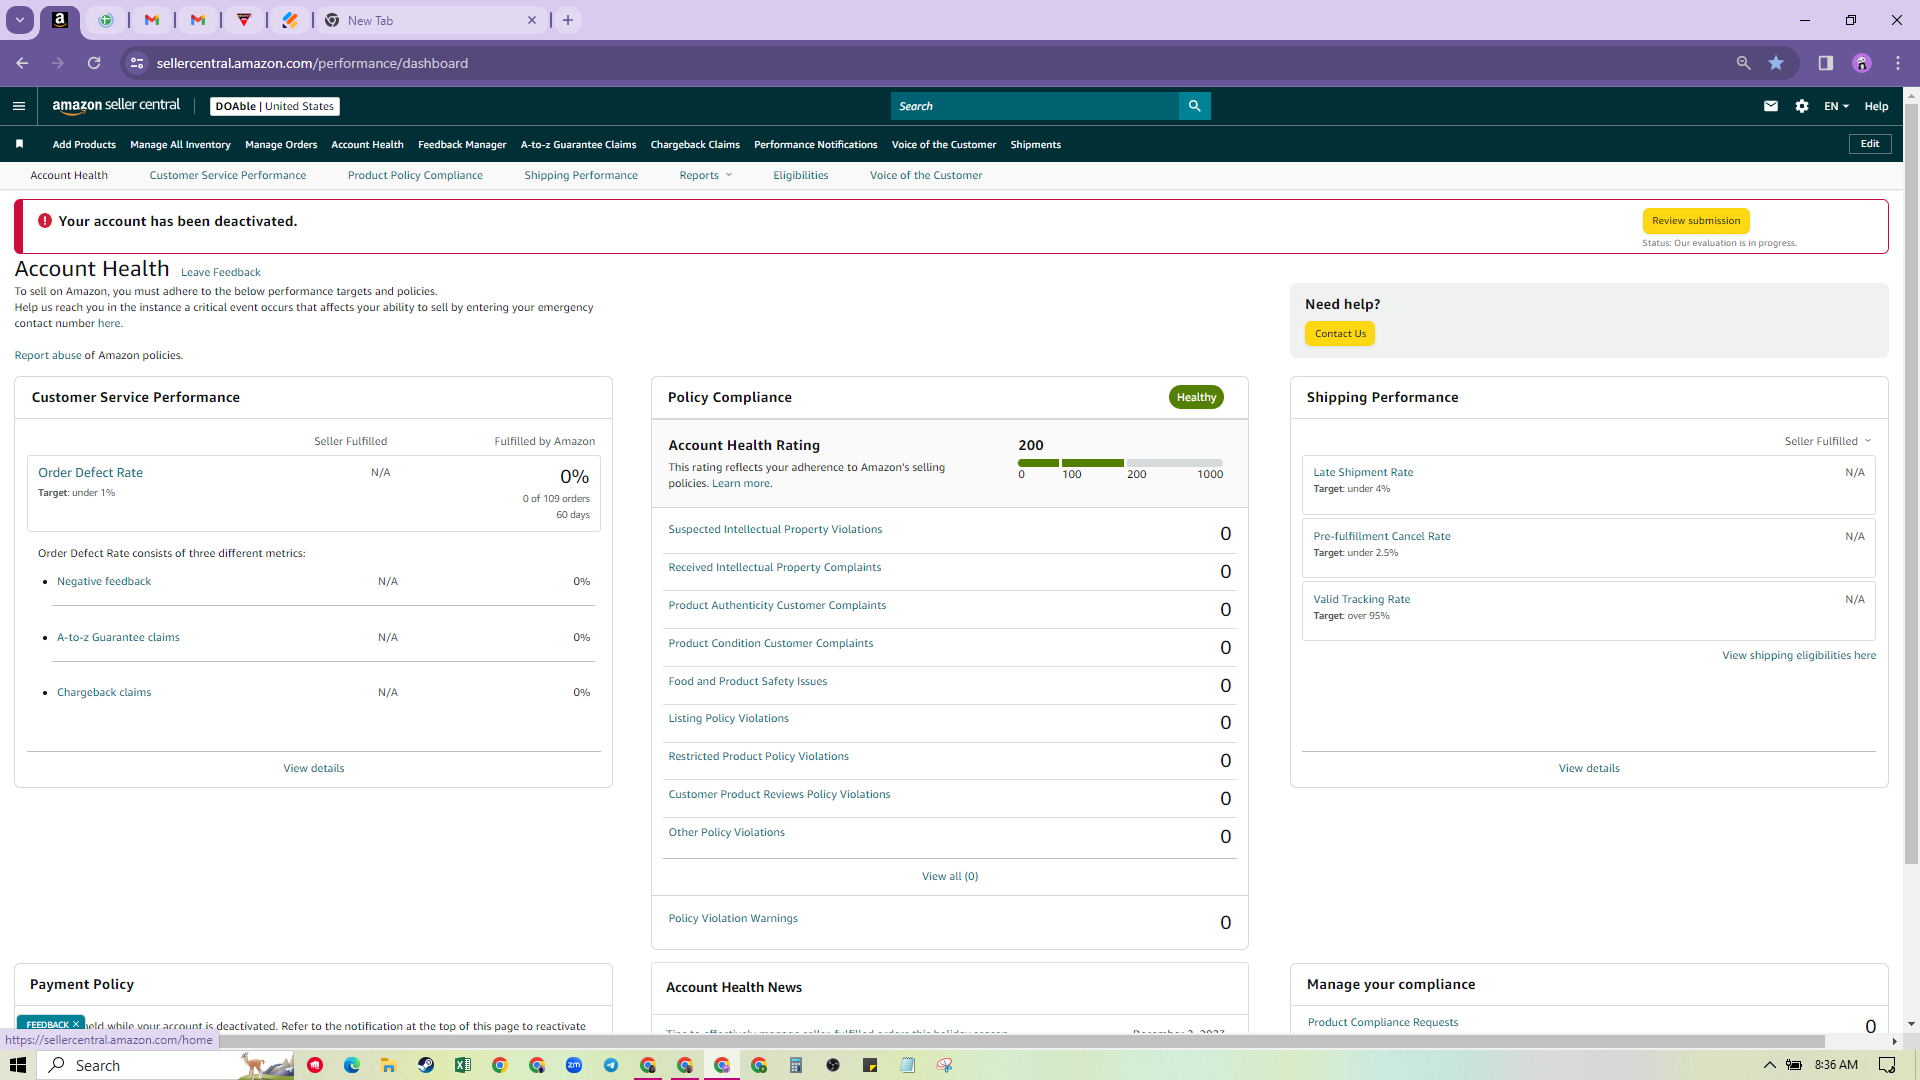The width and height of the screenshot is (1920, 1080).
Task: Switch to the New Tab tab
Action: click(431, 20)
